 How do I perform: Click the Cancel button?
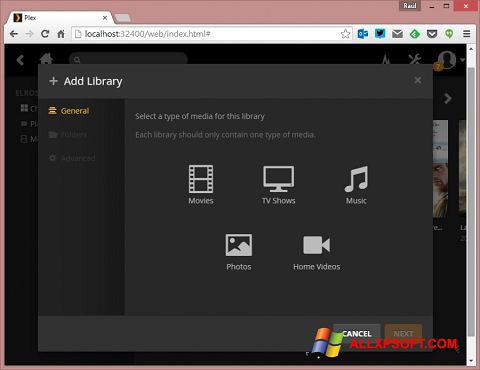coord(356,333)
